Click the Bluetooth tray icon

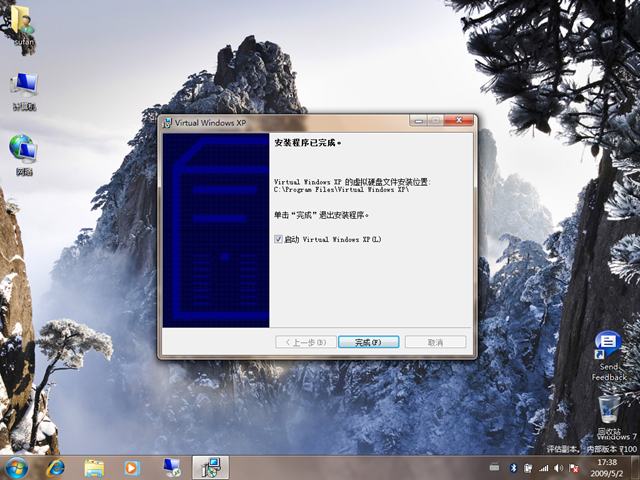(x=513, y=468)
